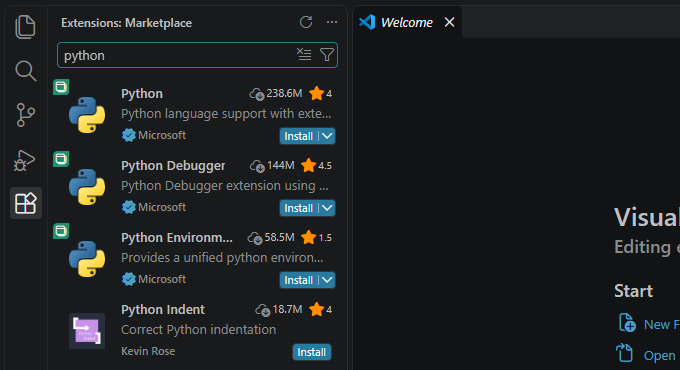Click the 144M download count icon
The image size is (680, 370).
coord(257,166)
